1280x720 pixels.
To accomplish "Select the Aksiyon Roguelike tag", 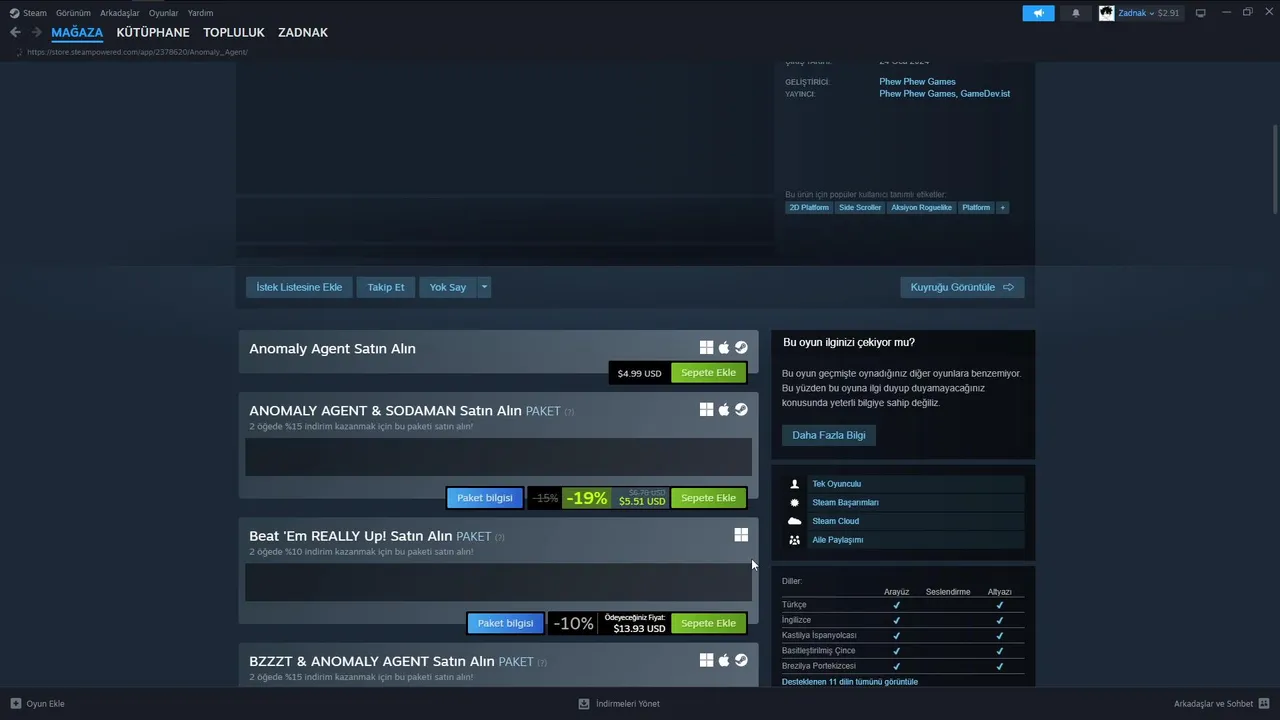I will [922, 208].
